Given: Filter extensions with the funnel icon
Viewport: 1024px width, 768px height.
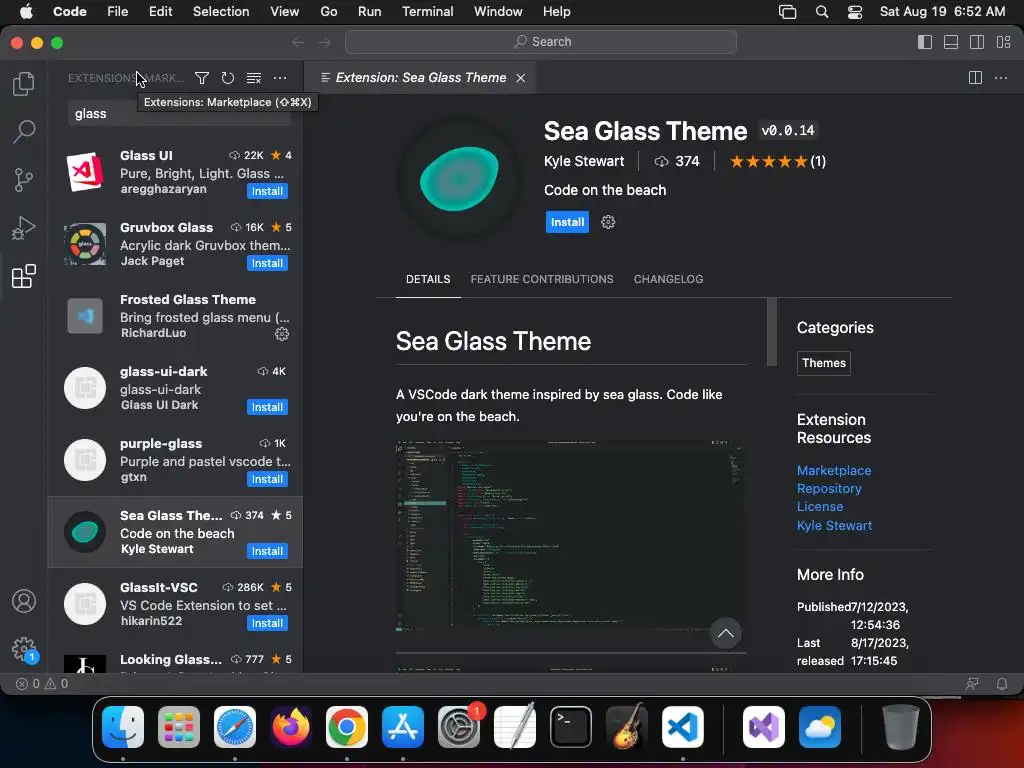Looking at the screenshot, I should (202, 78).
